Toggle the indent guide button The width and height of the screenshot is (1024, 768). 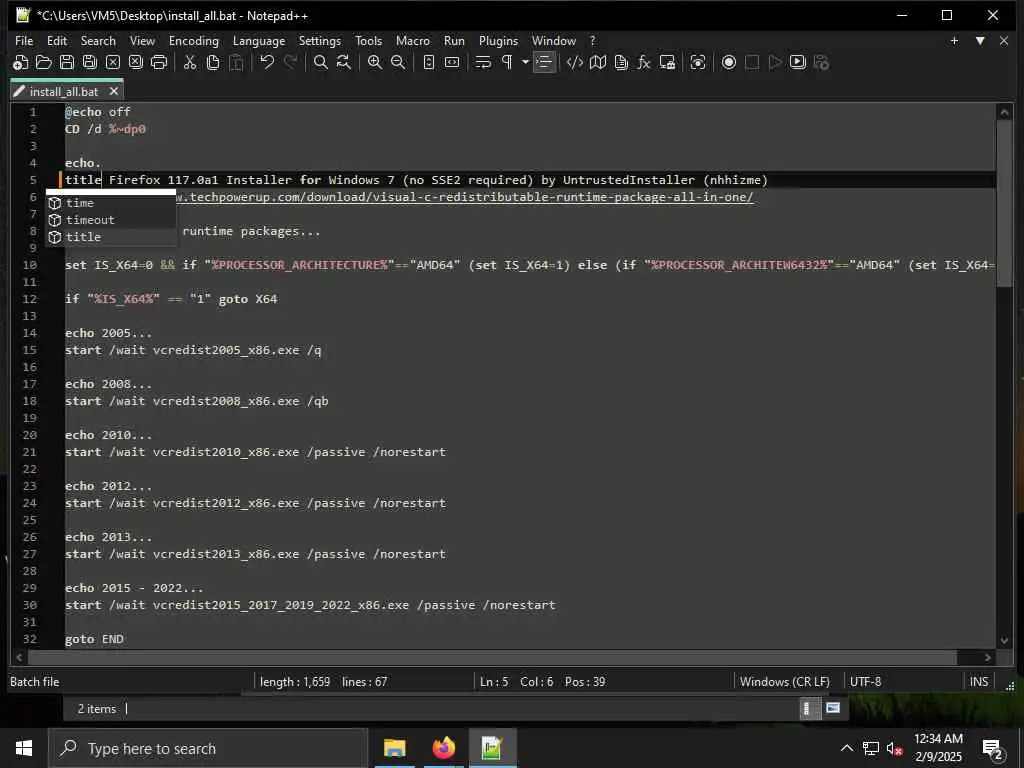click(543, 62)
